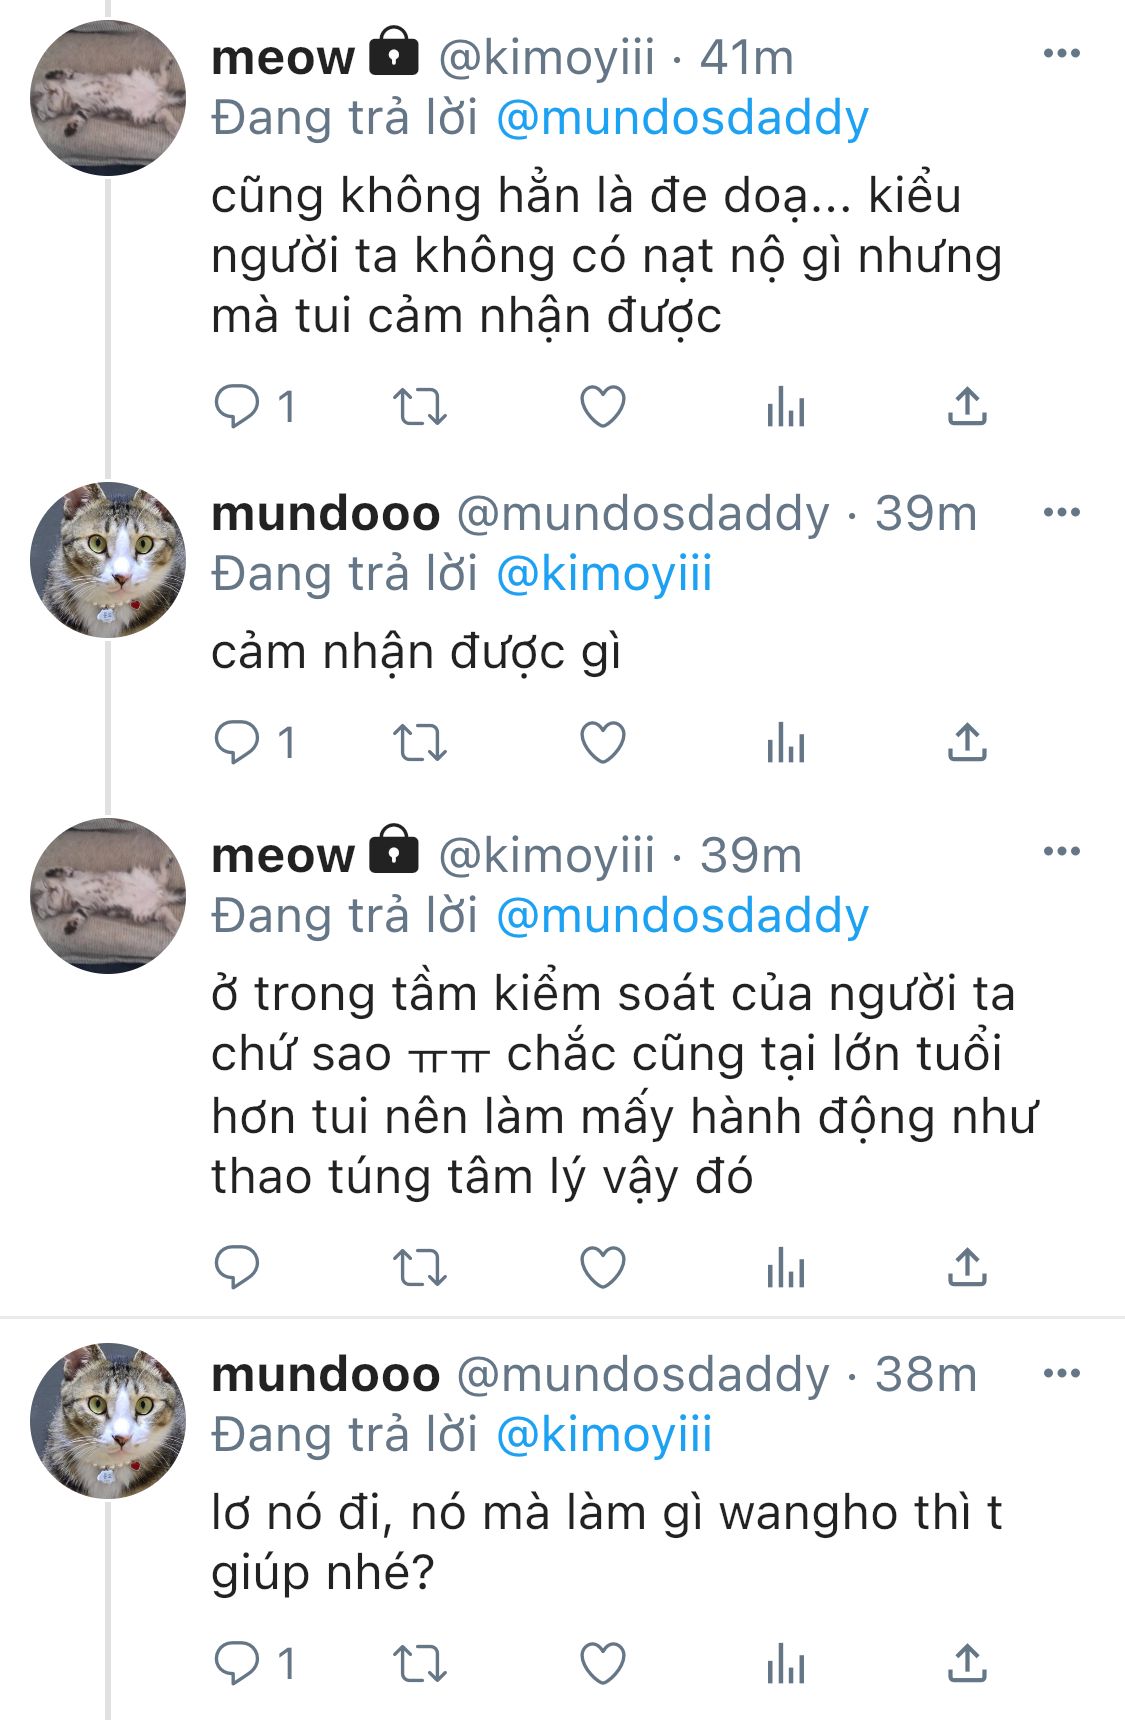Open @mundosdaddy mention in first tweet
Viewport: 1125px width, 1720px height.
(682, 118)
